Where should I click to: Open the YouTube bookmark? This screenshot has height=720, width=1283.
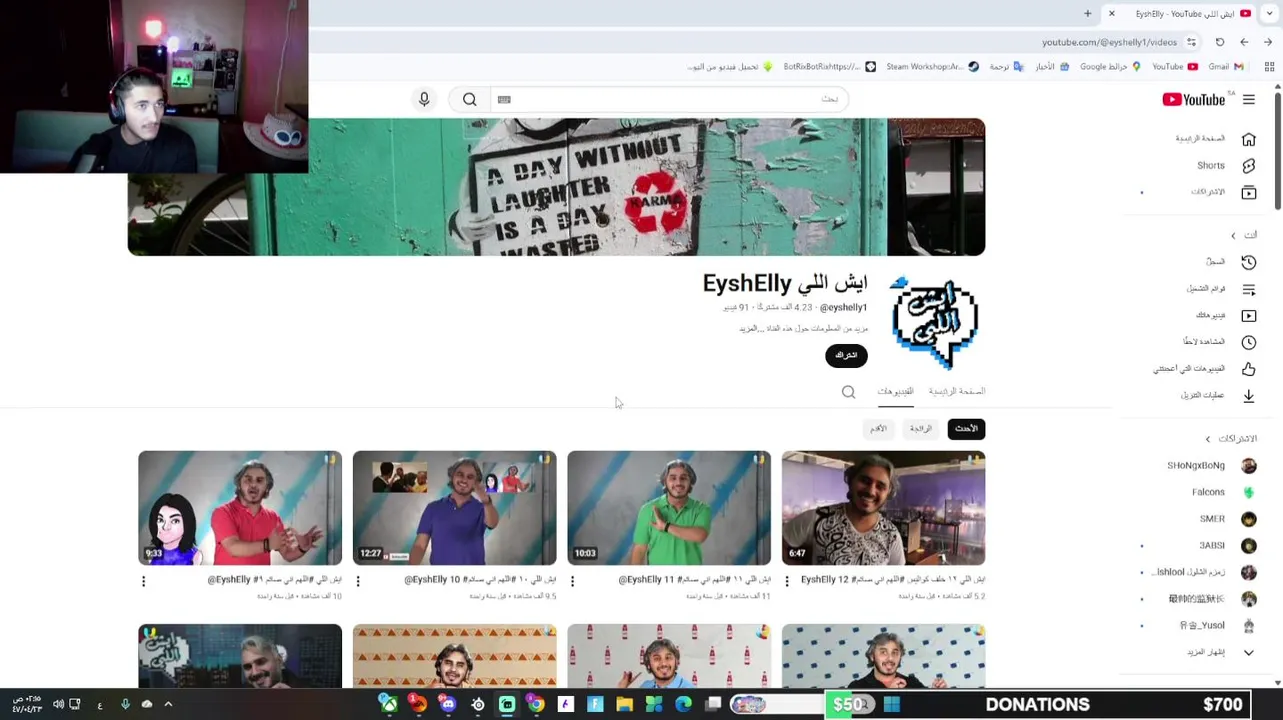tap(1174, 67)
